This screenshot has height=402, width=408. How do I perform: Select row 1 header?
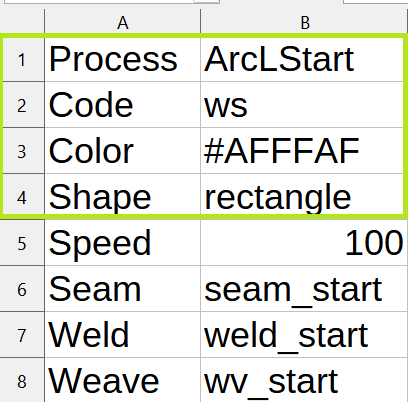[22, 60]
